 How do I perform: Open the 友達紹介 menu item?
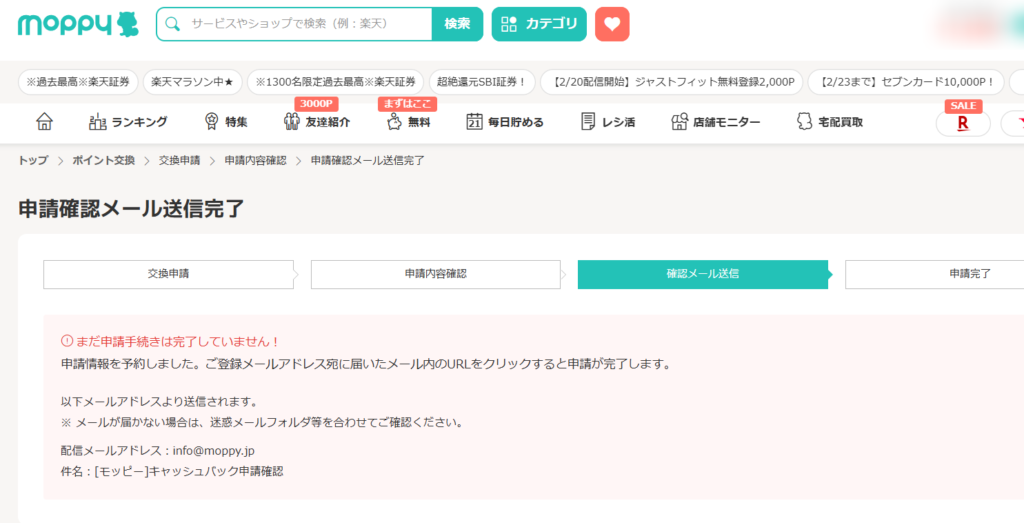pyautogui.click(x=317, y=121)
